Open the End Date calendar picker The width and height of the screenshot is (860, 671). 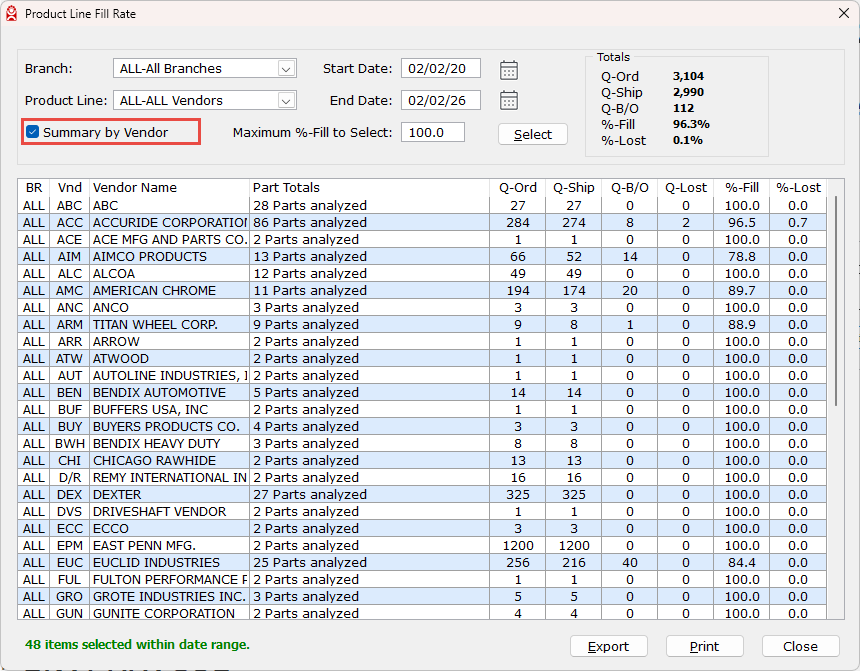509,101
